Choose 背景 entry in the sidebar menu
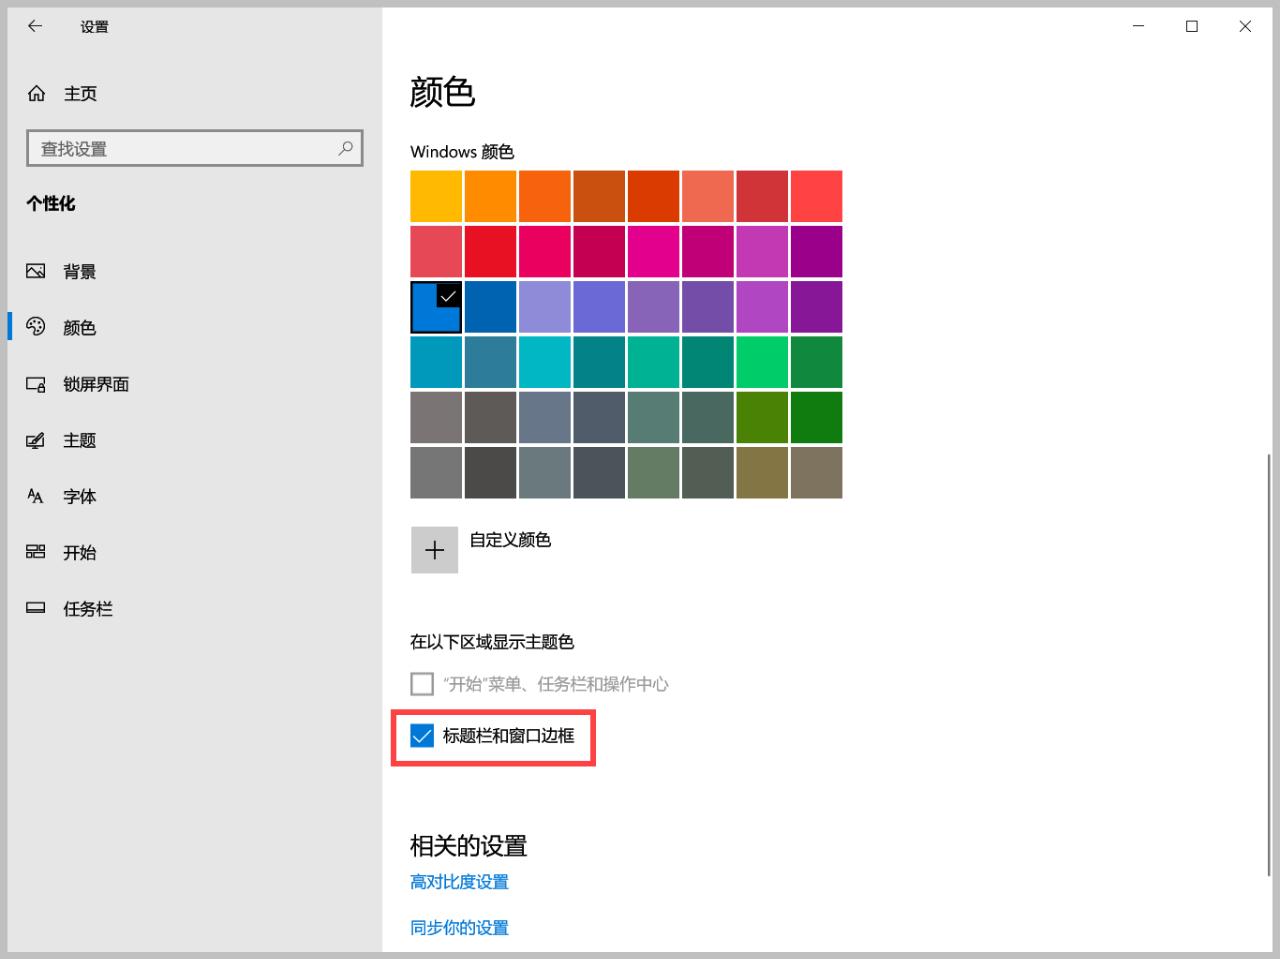Screen dimensions: 1280x959 click(79, 270)
